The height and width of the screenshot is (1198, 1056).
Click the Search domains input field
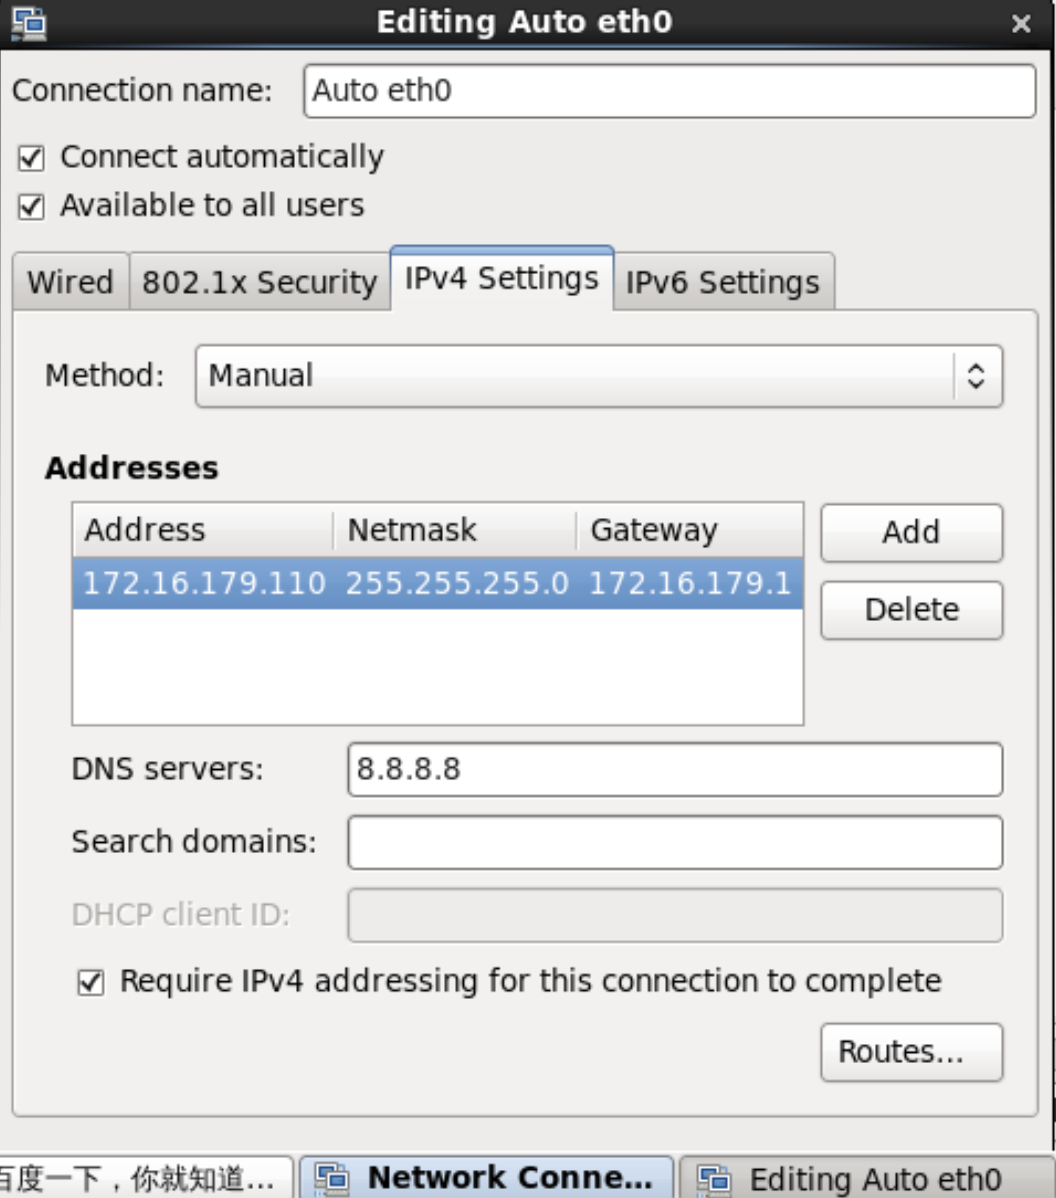pos(674,842)
